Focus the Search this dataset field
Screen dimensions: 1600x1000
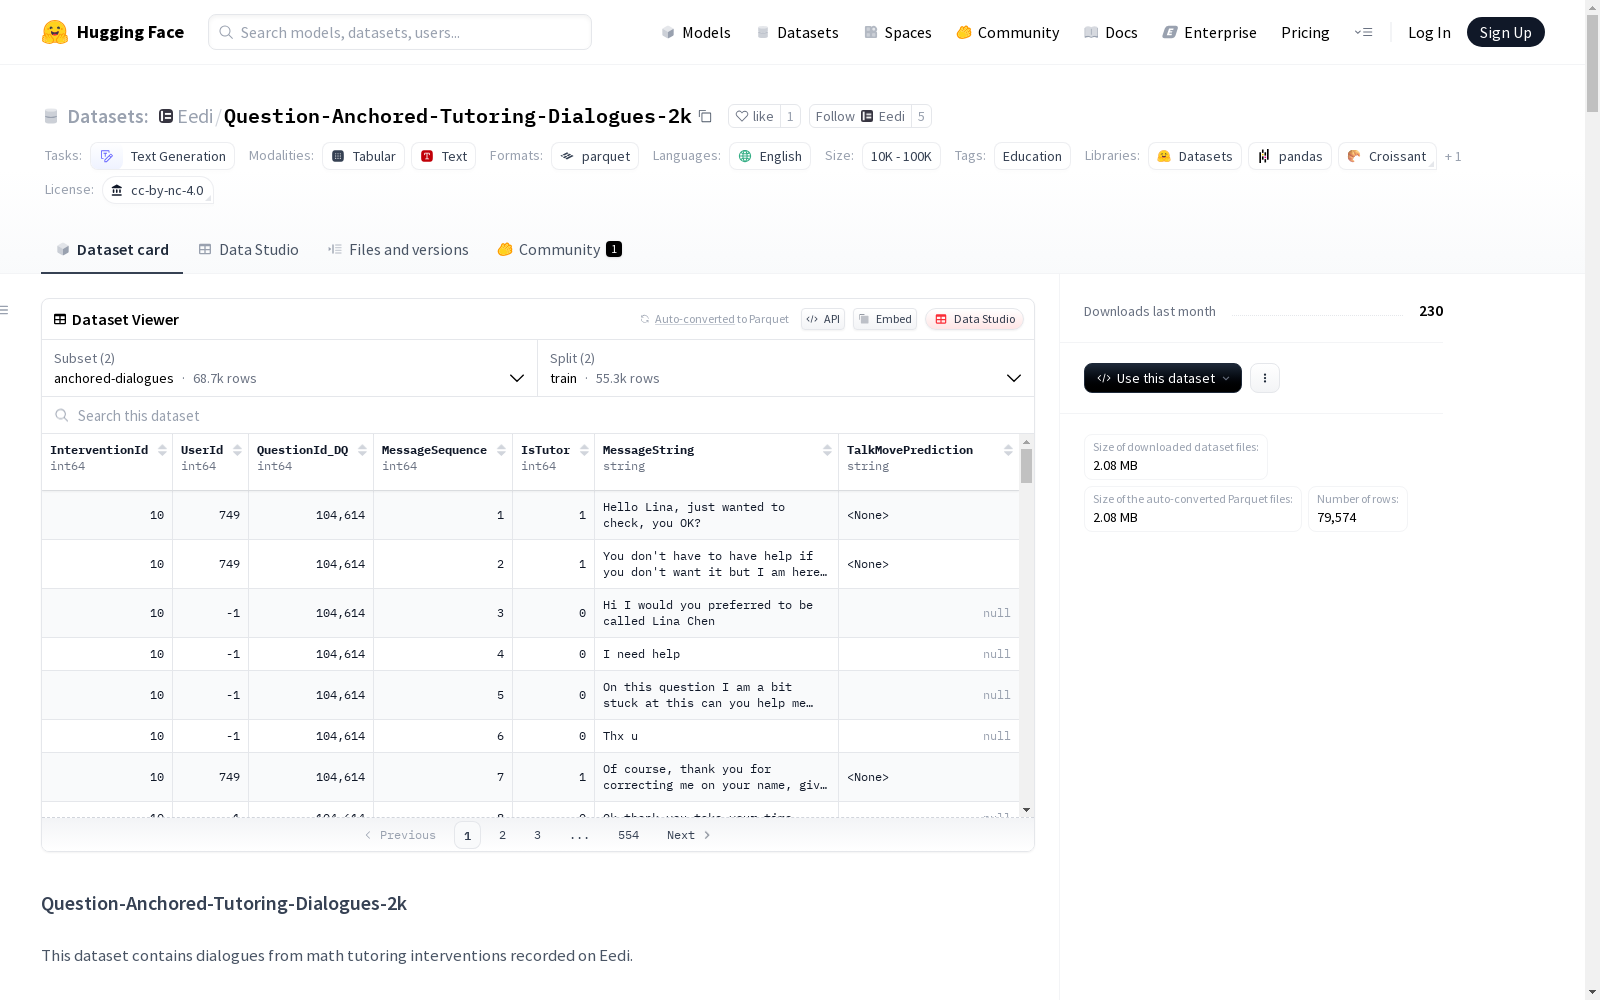click(x=538, y=415)
